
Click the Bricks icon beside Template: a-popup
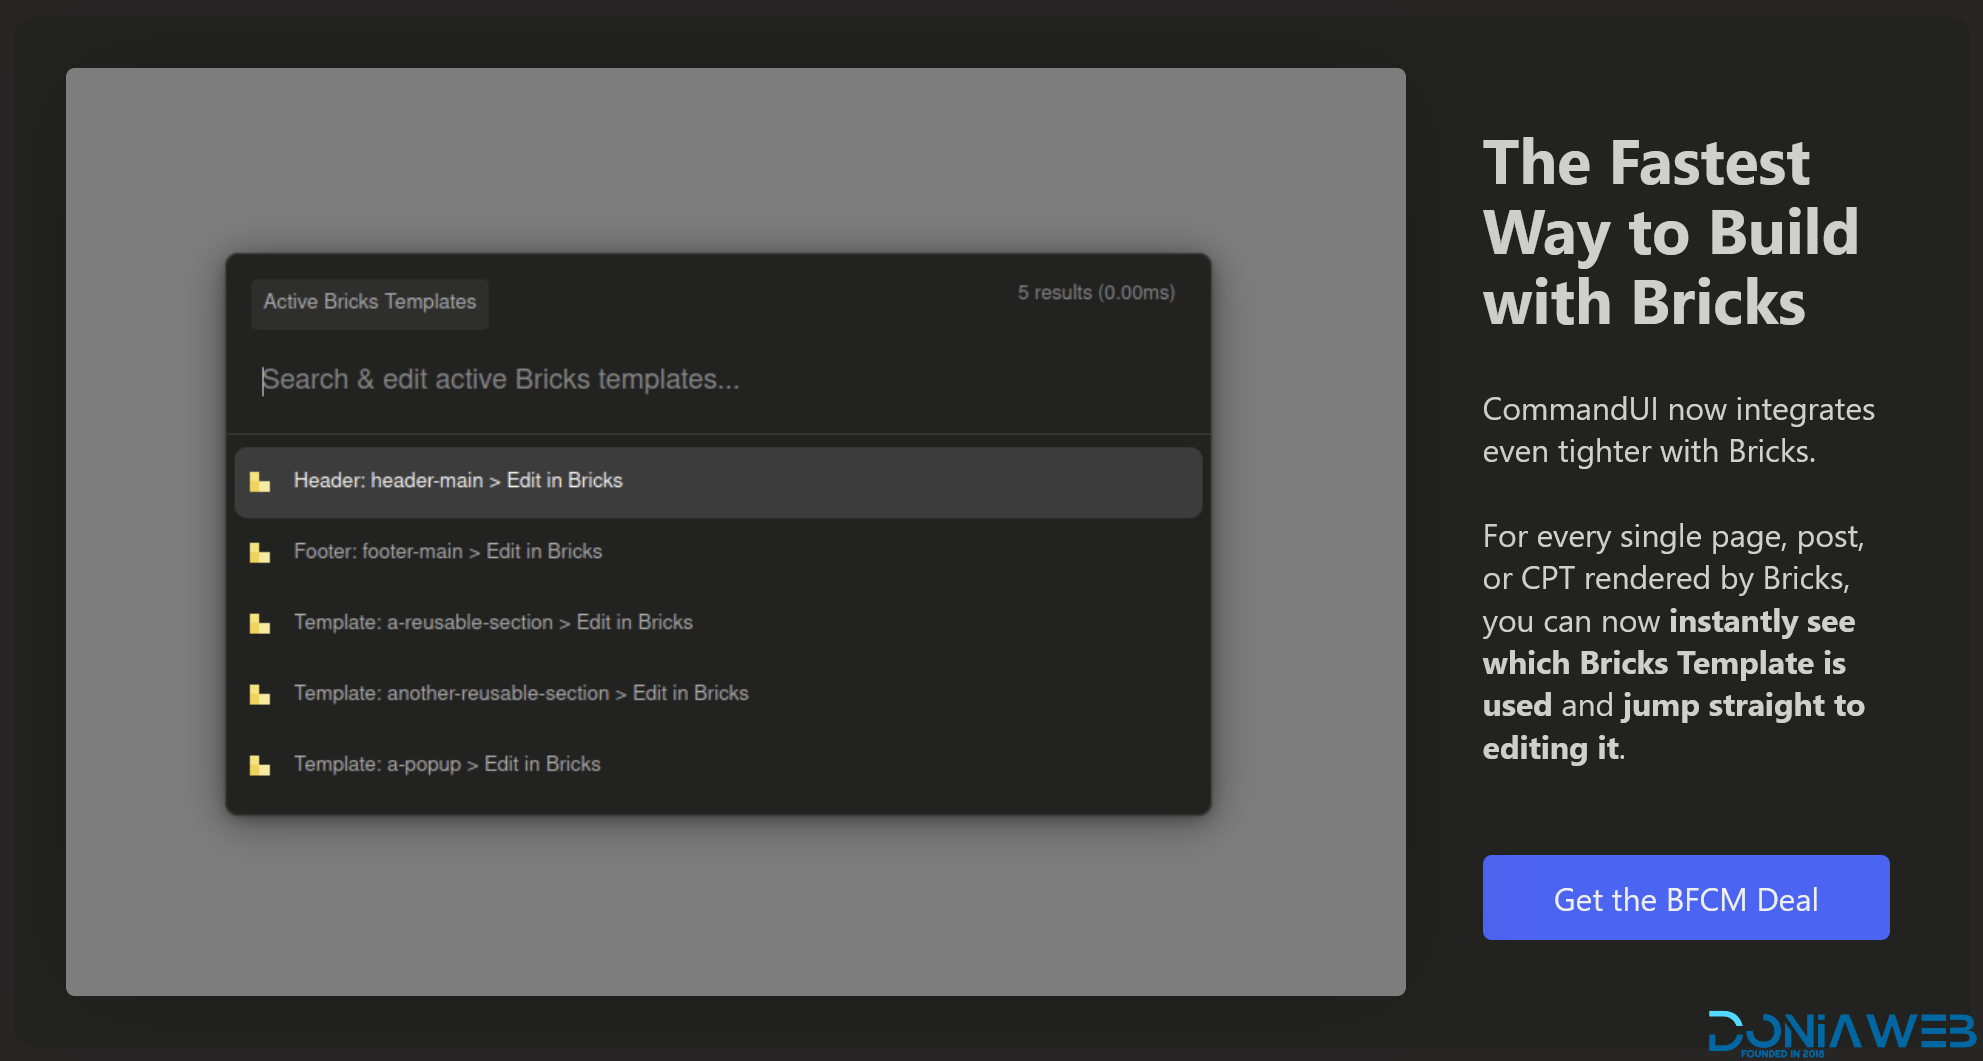(x=260, y=766)
